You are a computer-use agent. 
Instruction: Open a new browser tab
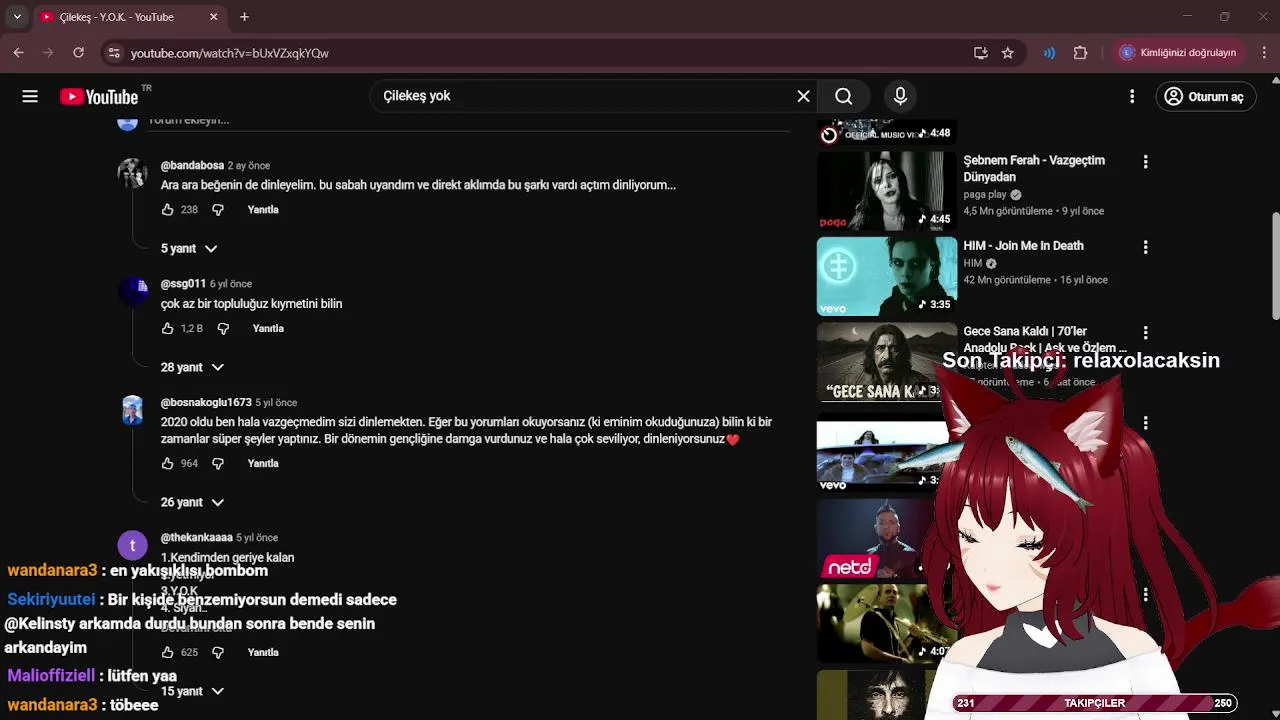click(244, 17)
